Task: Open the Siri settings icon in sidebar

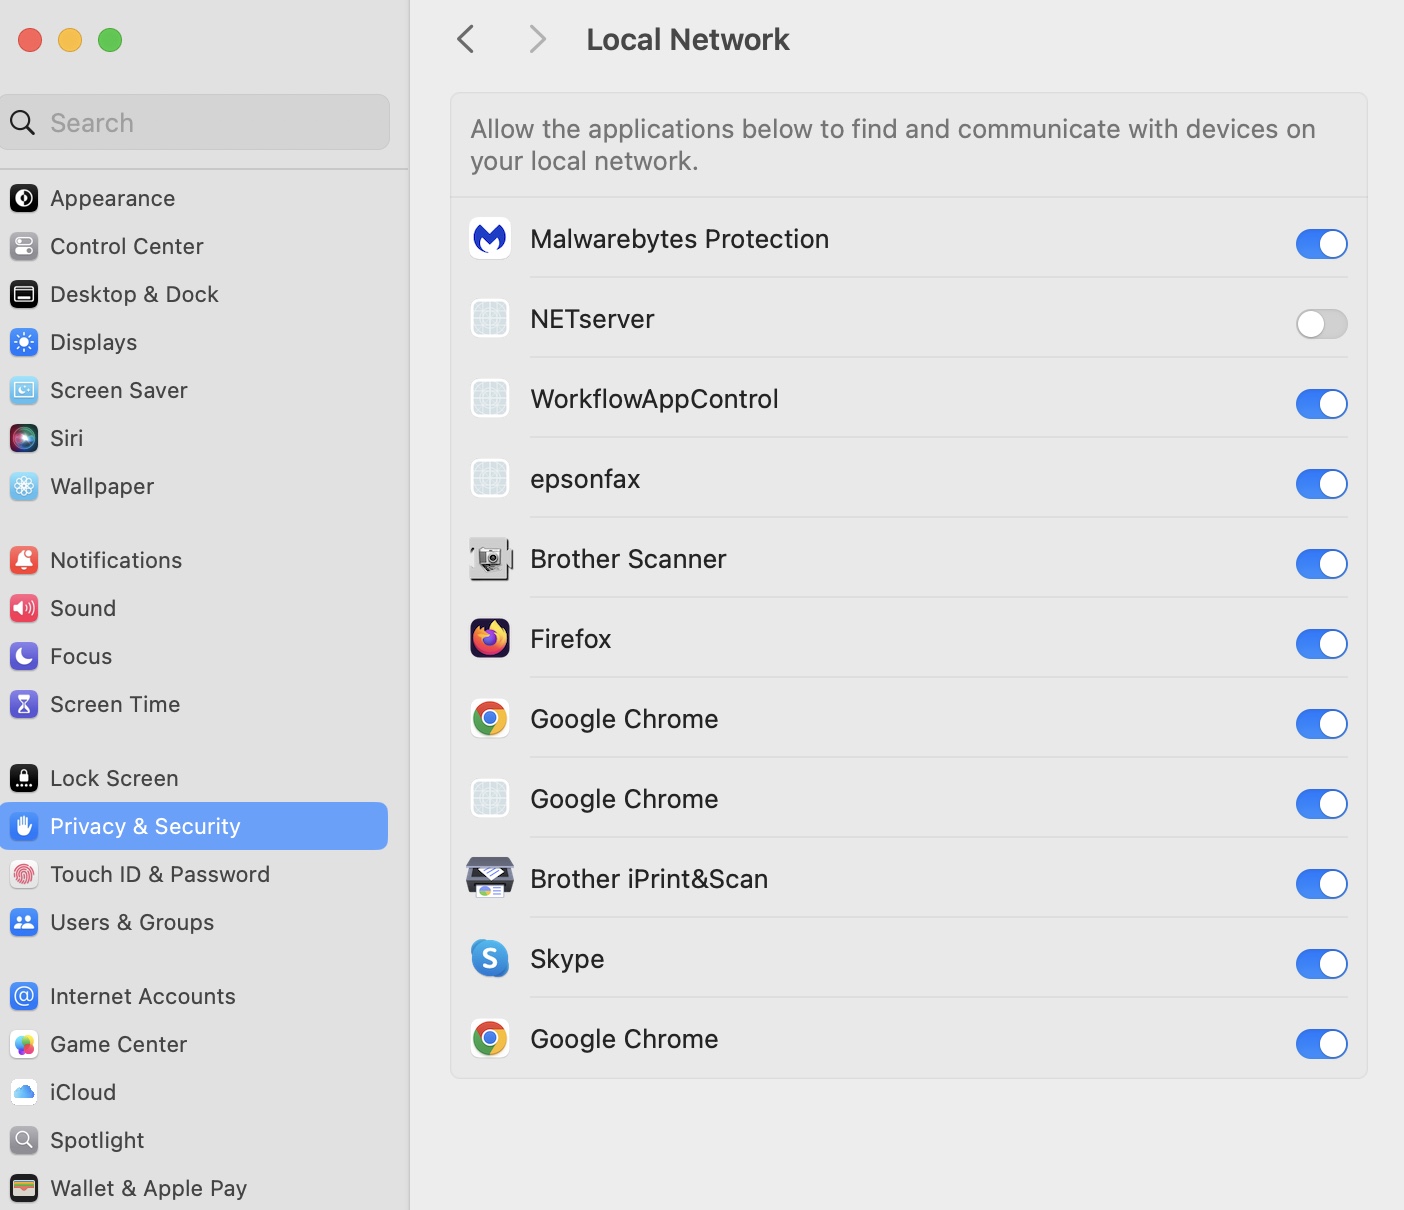Action: pos(24,438)
